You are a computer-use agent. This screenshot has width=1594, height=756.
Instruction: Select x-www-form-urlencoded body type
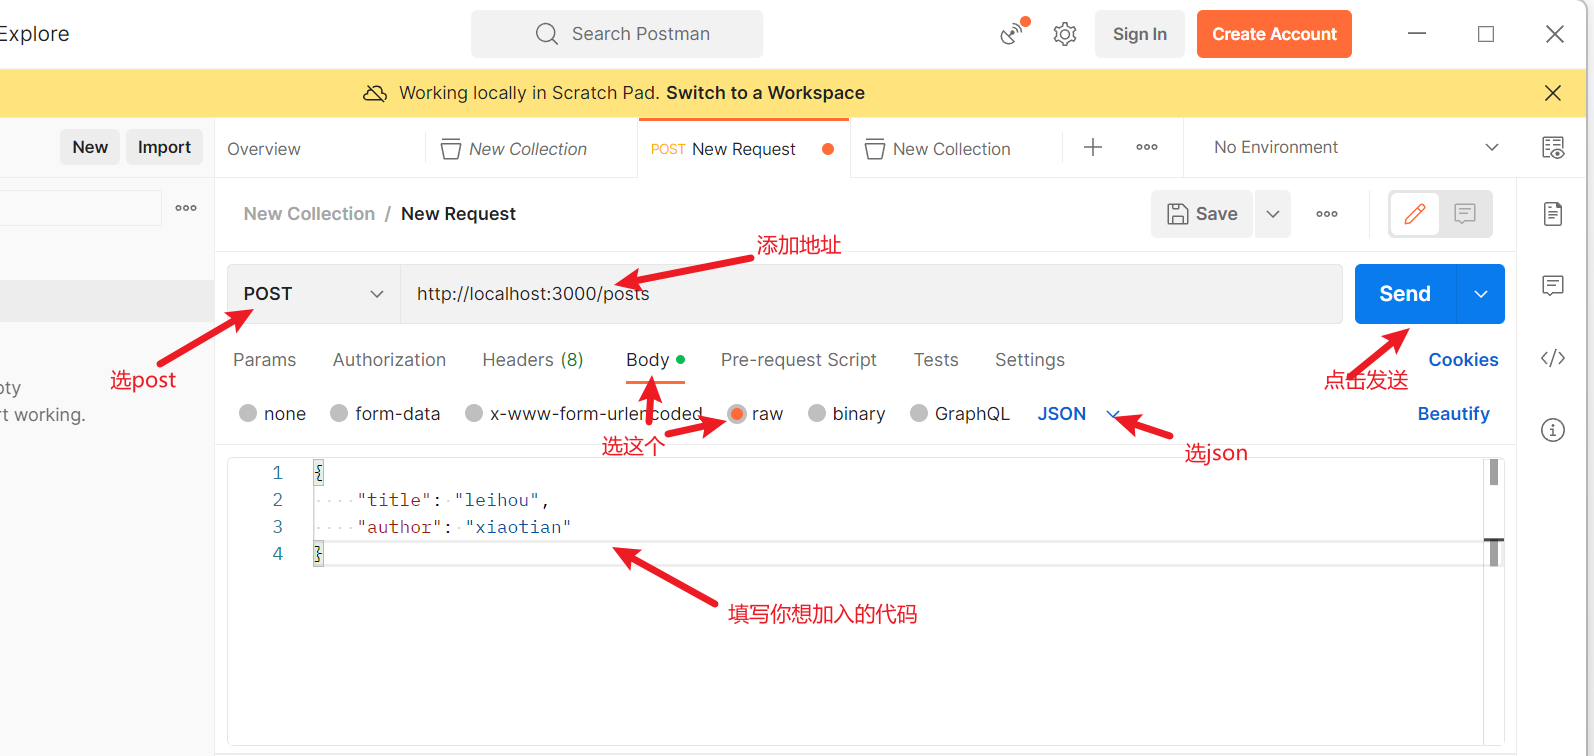pos(474,413)
